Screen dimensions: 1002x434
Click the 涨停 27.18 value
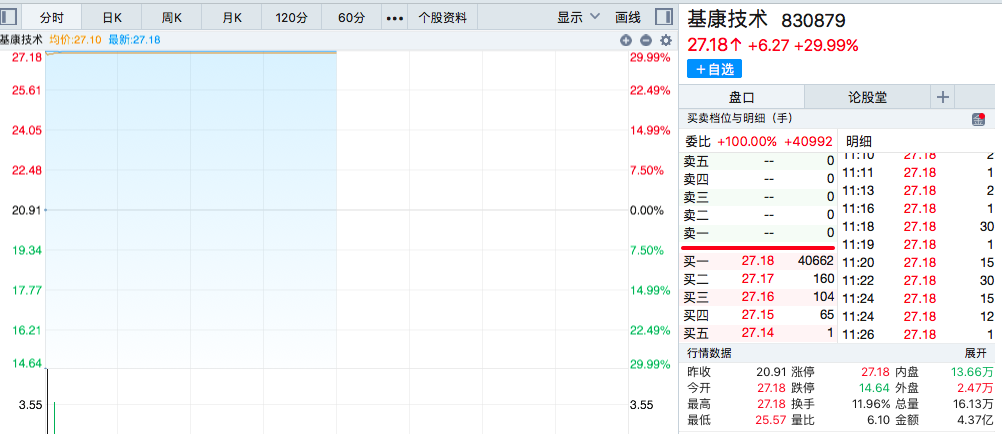(x=874, y=372)
